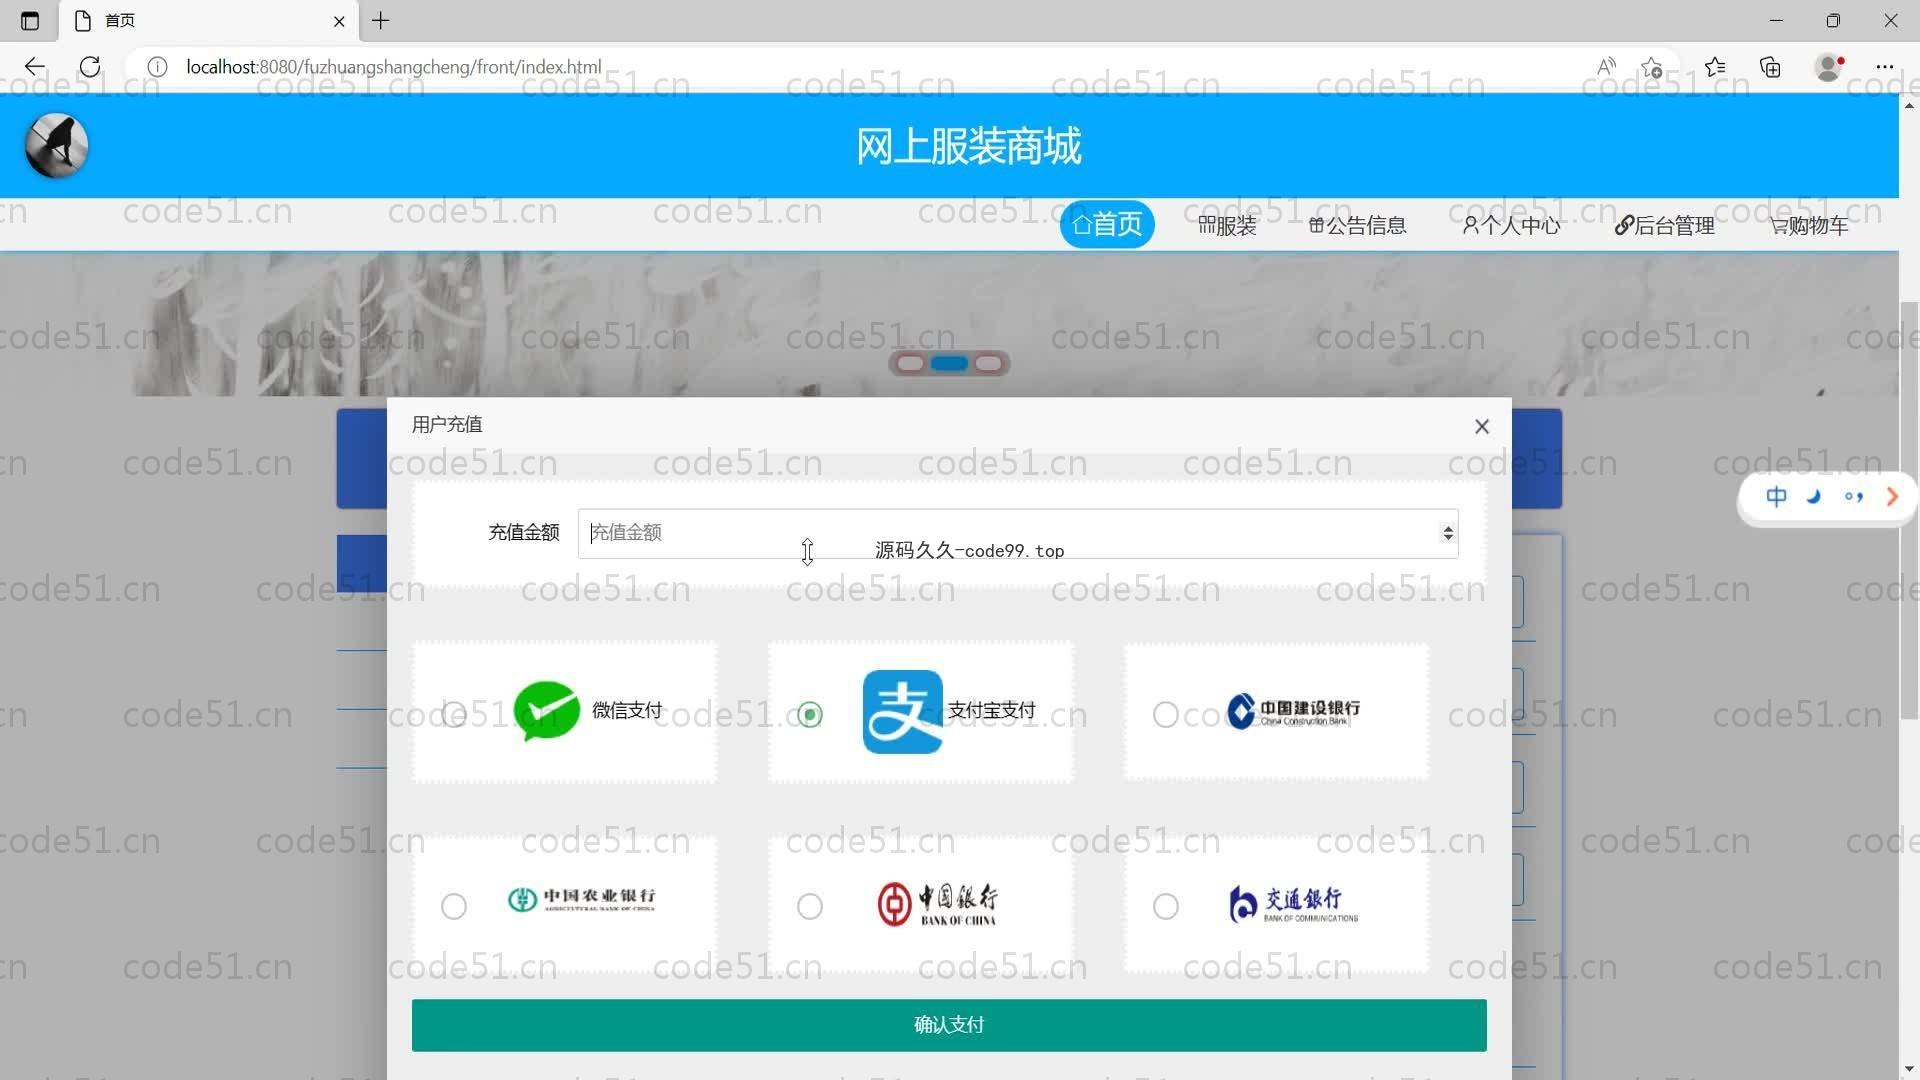Open the tab actions menu icon
The width and height of the screenshot is (1920, 1080).
(30, 21)
